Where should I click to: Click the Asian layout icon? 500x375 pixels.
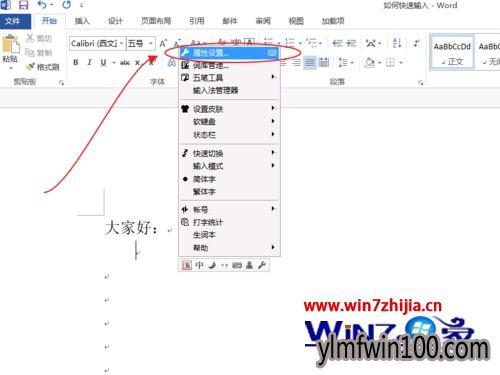tap(370, 43)
